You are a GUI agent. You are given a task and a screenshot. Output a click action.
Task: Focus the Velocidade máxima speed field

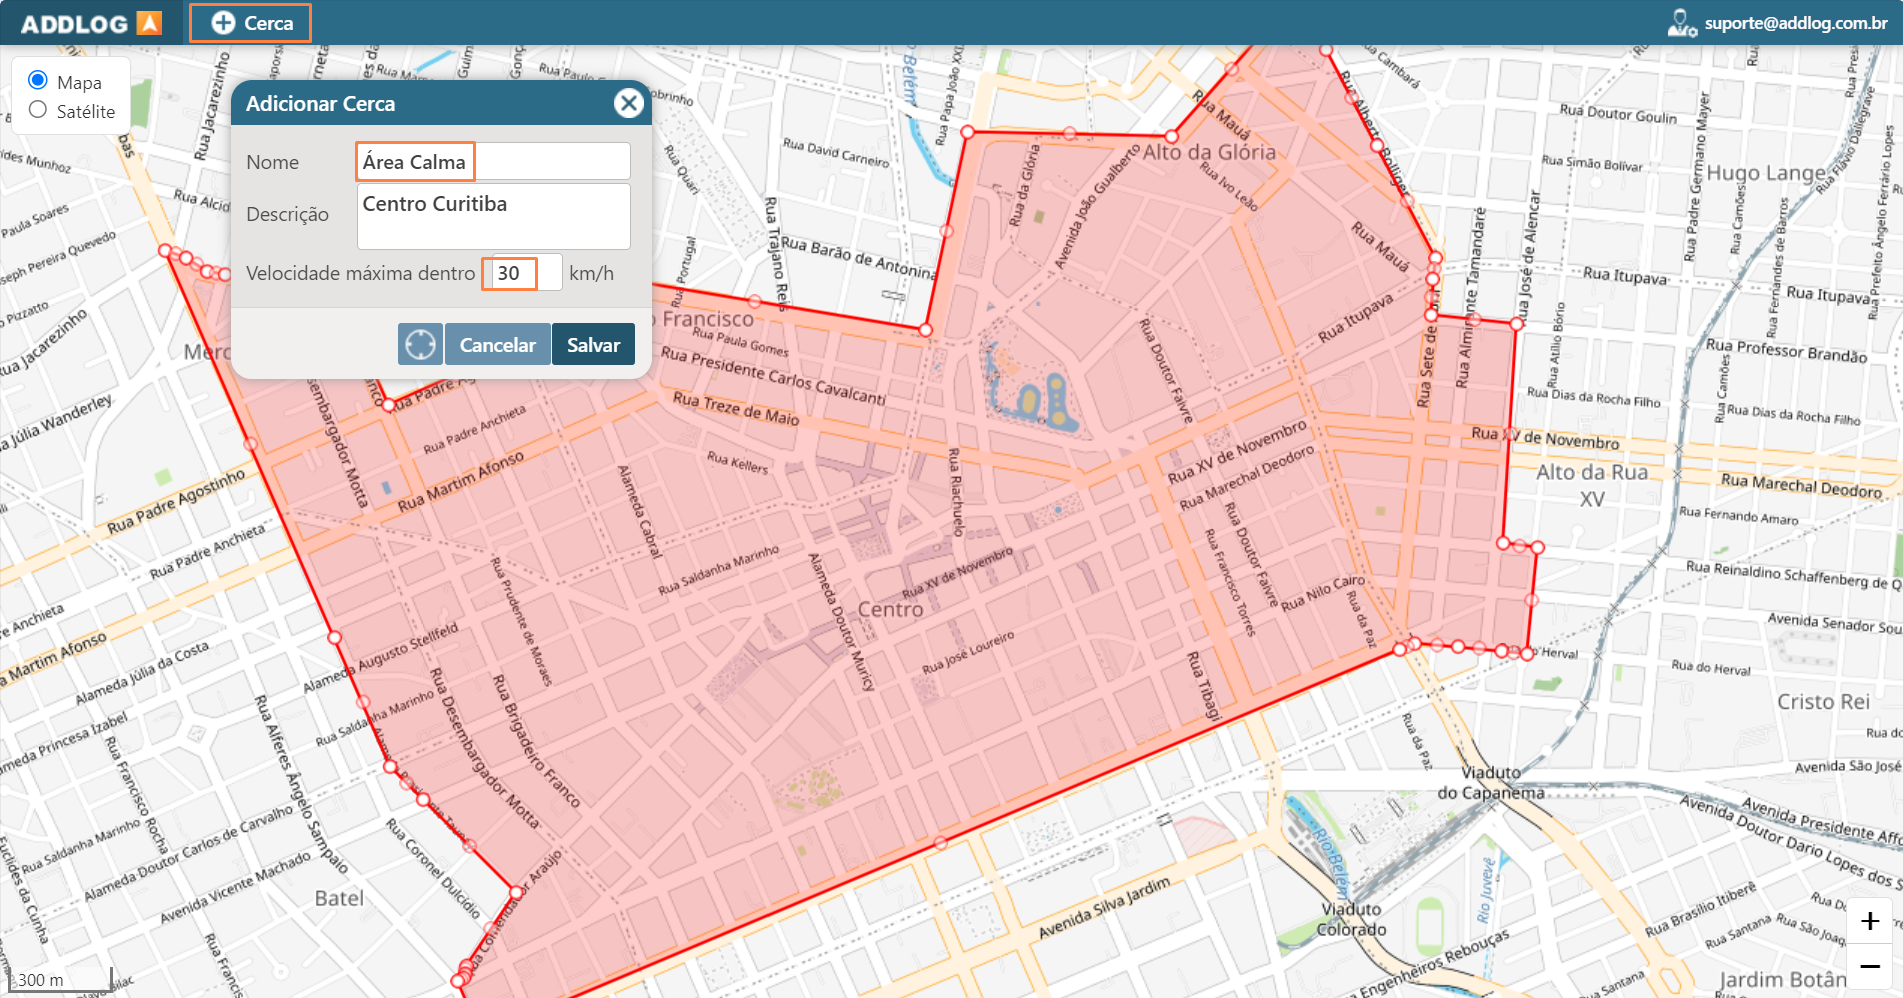(x=522, y=273)
